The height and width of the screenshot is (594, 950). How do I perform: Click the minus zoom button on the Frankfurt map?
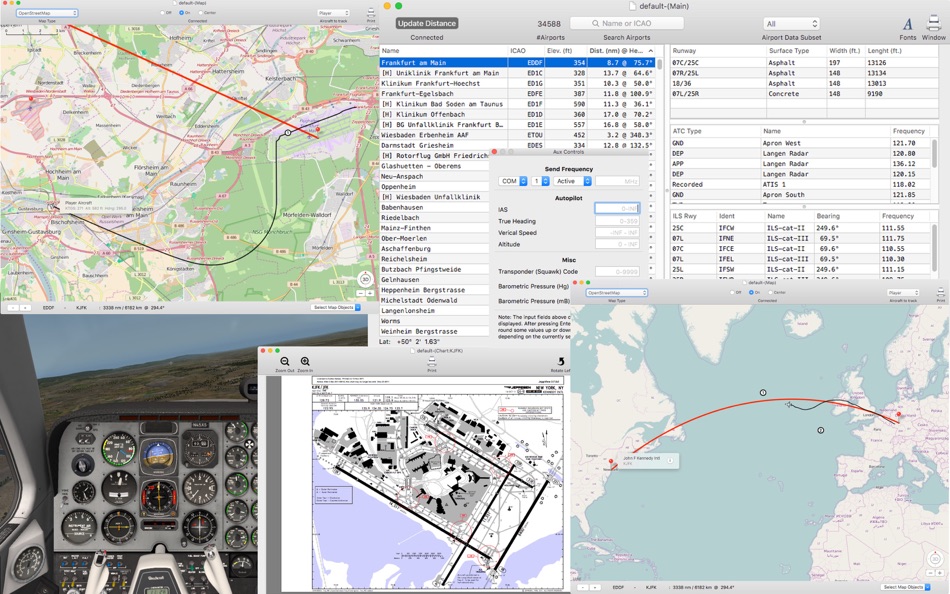360,293
